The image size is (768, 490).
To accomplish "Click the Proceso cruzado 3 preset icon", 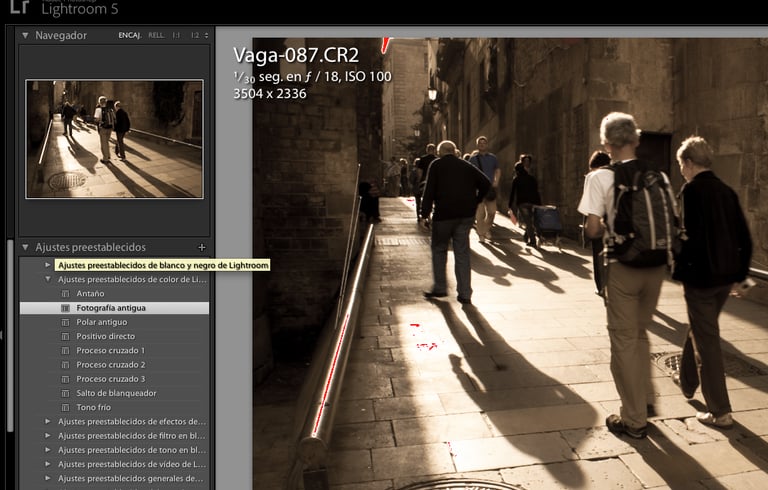I will pyautogui.click(x=65, y=379).
